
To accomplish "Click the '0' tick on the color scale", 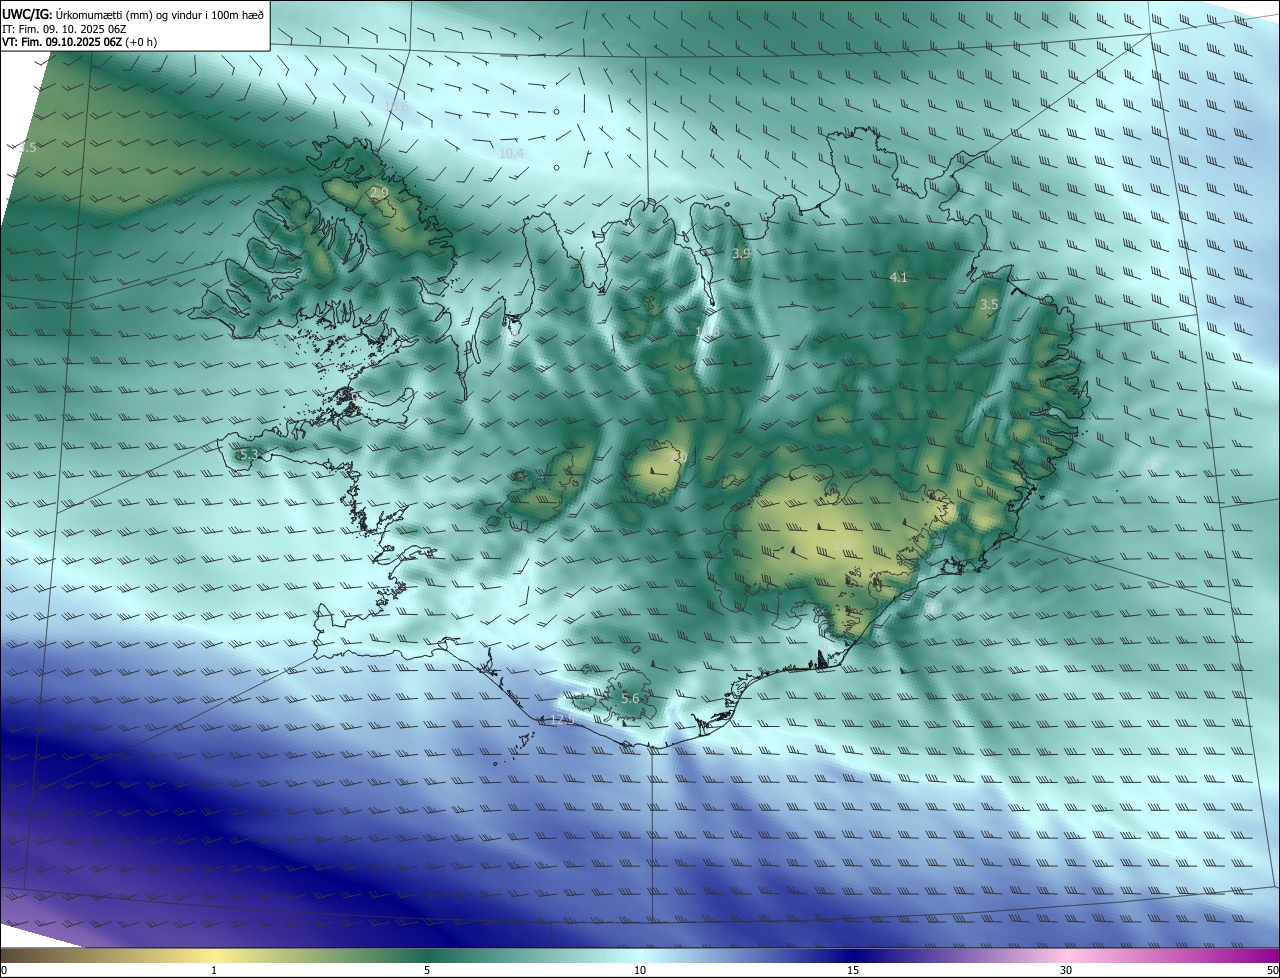I will pos(4,970).
